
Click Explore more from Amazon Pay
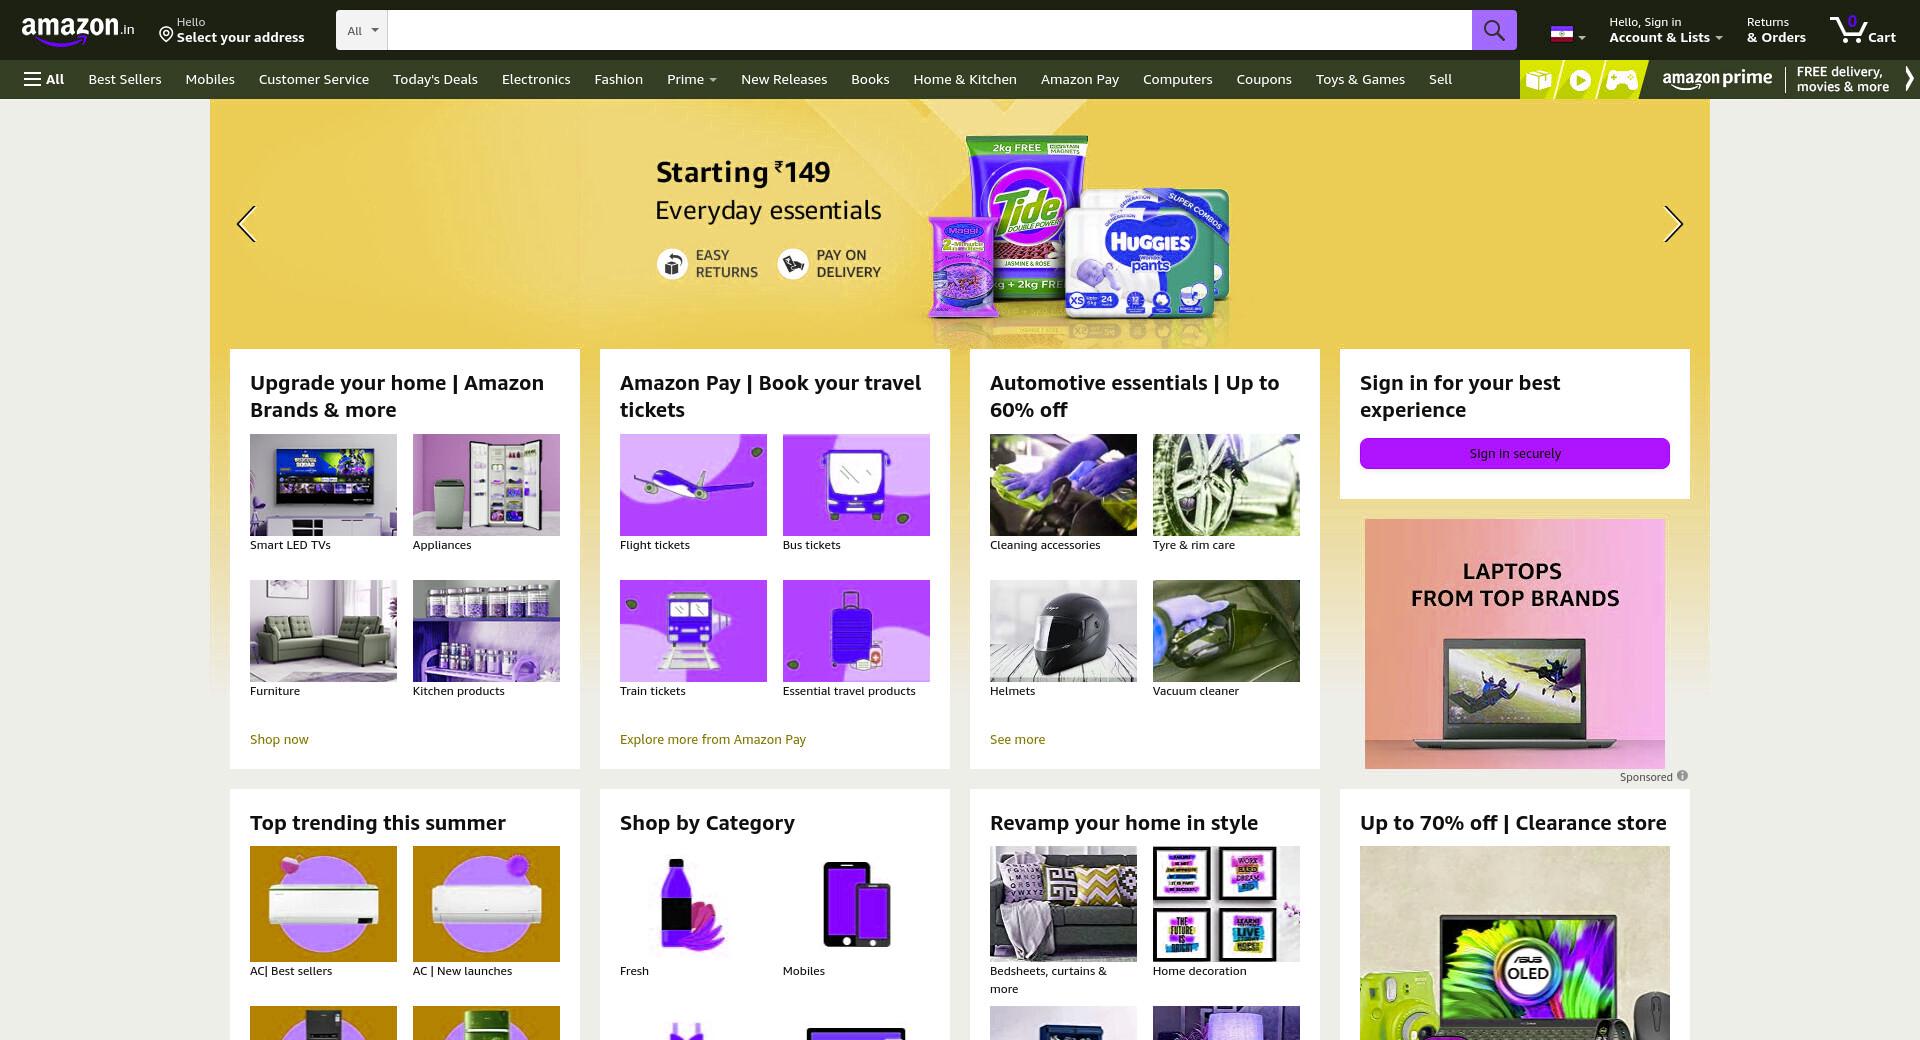pos(713,739)
